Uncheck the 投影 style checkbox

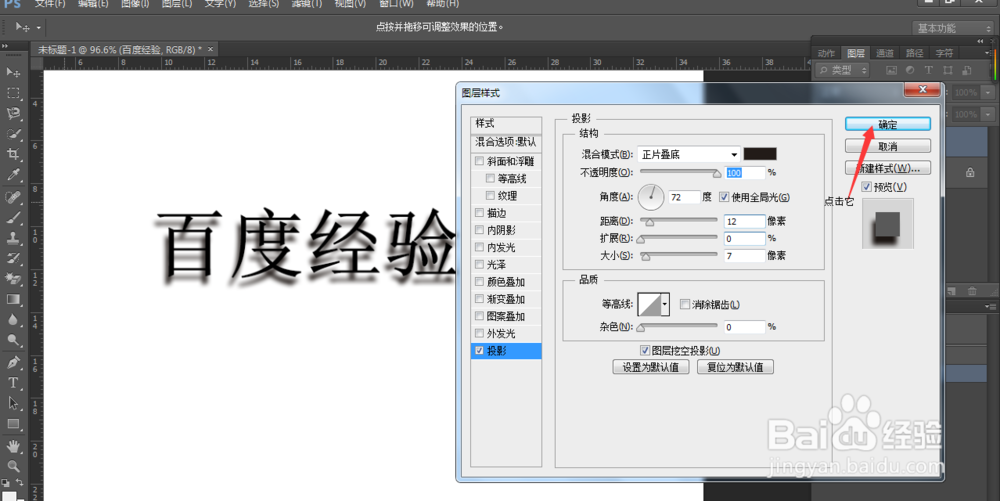(480, 350)
